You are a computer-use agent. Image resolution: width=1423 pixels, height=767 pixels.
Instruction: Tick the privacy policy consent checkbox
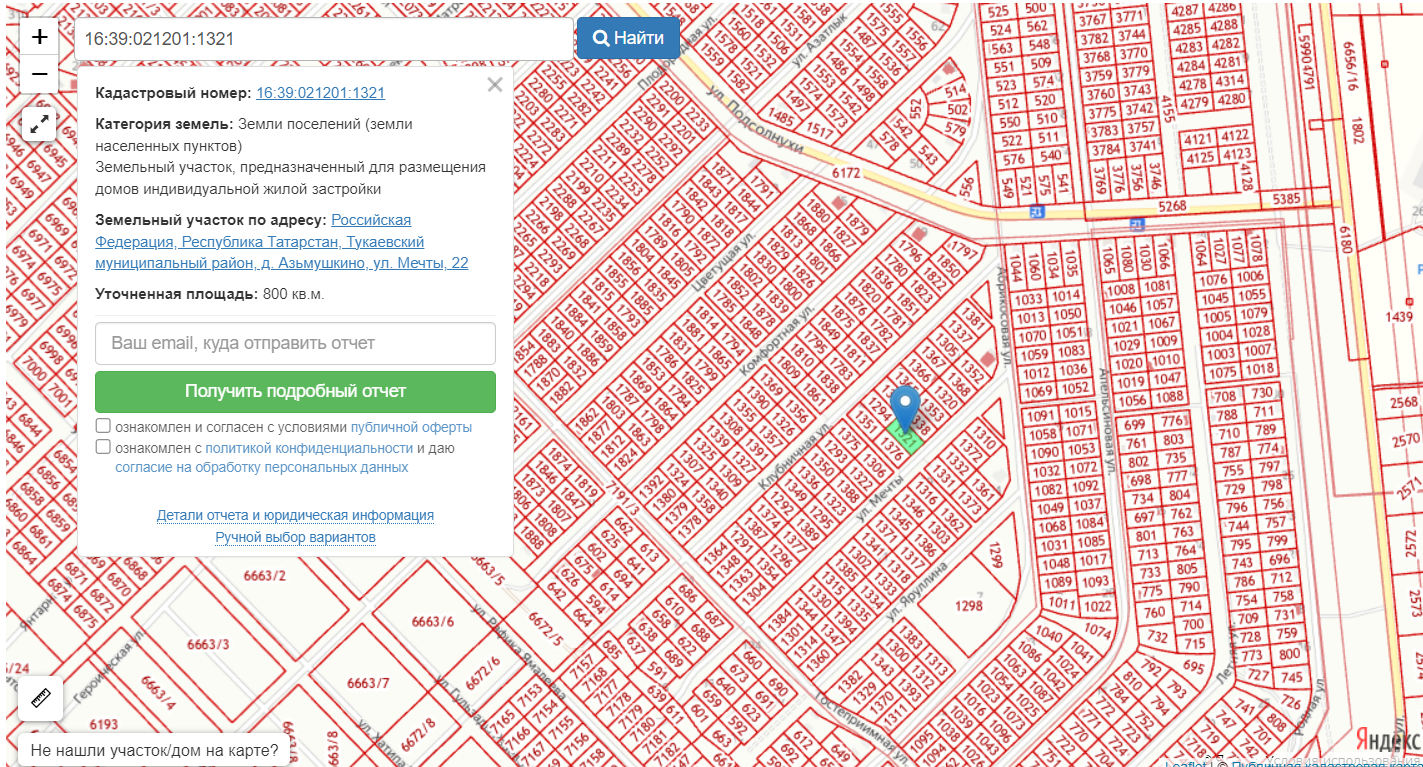[103, 447]
